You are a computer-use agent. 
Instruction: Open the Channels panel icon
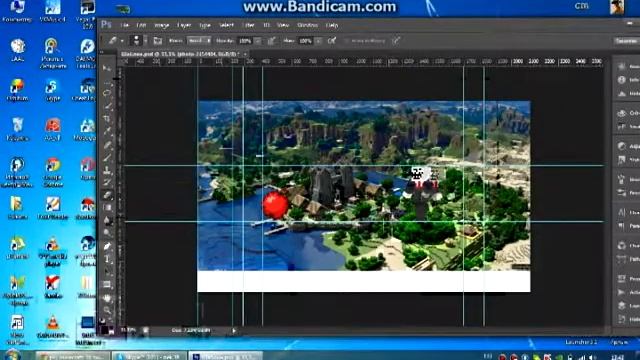[x=622, y=245]
